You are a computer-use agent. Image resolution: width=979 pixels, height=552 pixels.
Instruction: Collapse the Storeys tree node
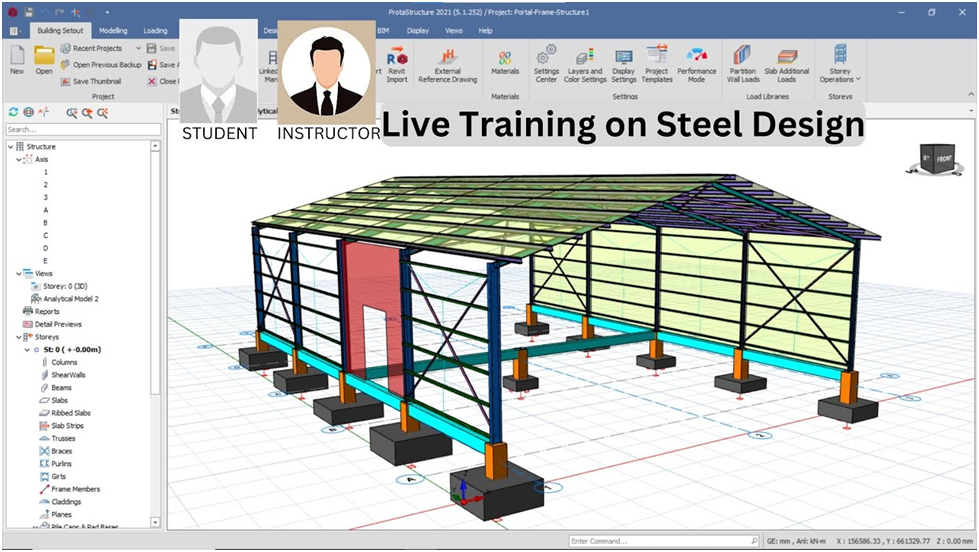(x=19, y=337)
